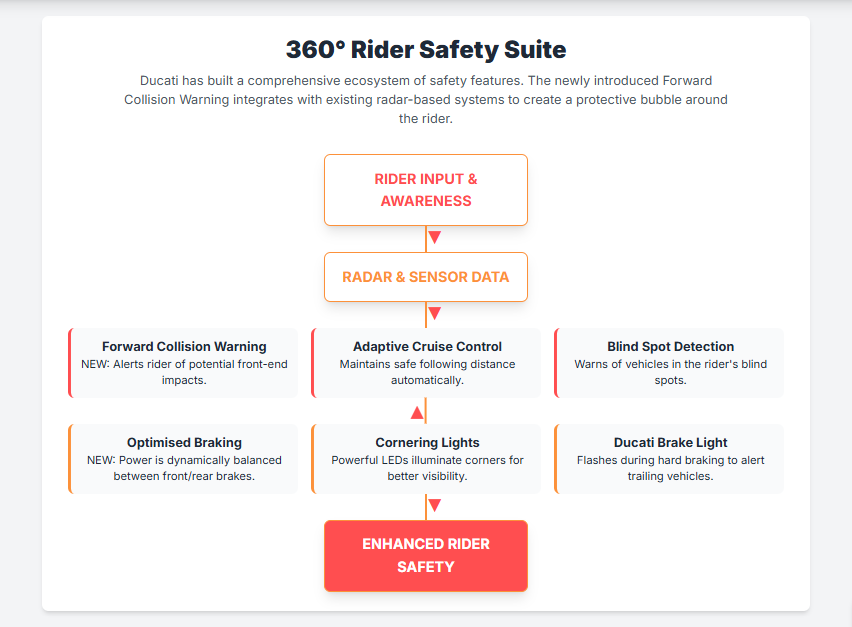Viewport: 852px width, 627px height.
Task: Click the Ducati ecosystem intro paragraph
Action: 426,99
